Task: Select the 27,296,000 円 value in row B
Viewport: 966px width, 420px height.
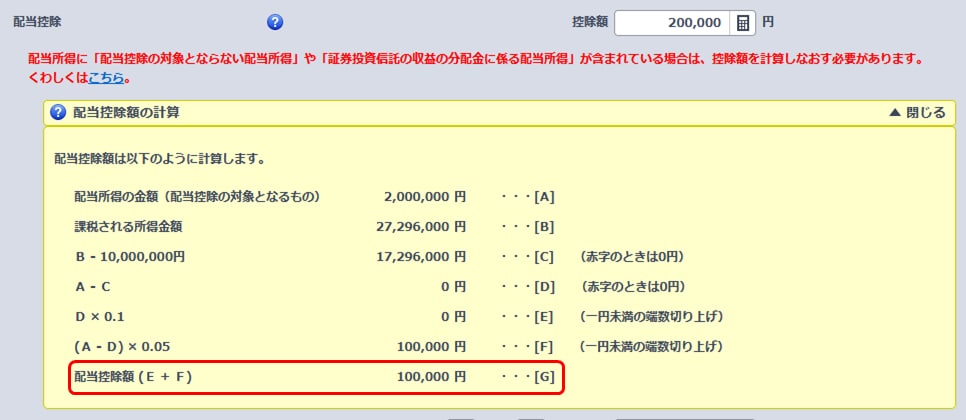Action: point(420,226)
